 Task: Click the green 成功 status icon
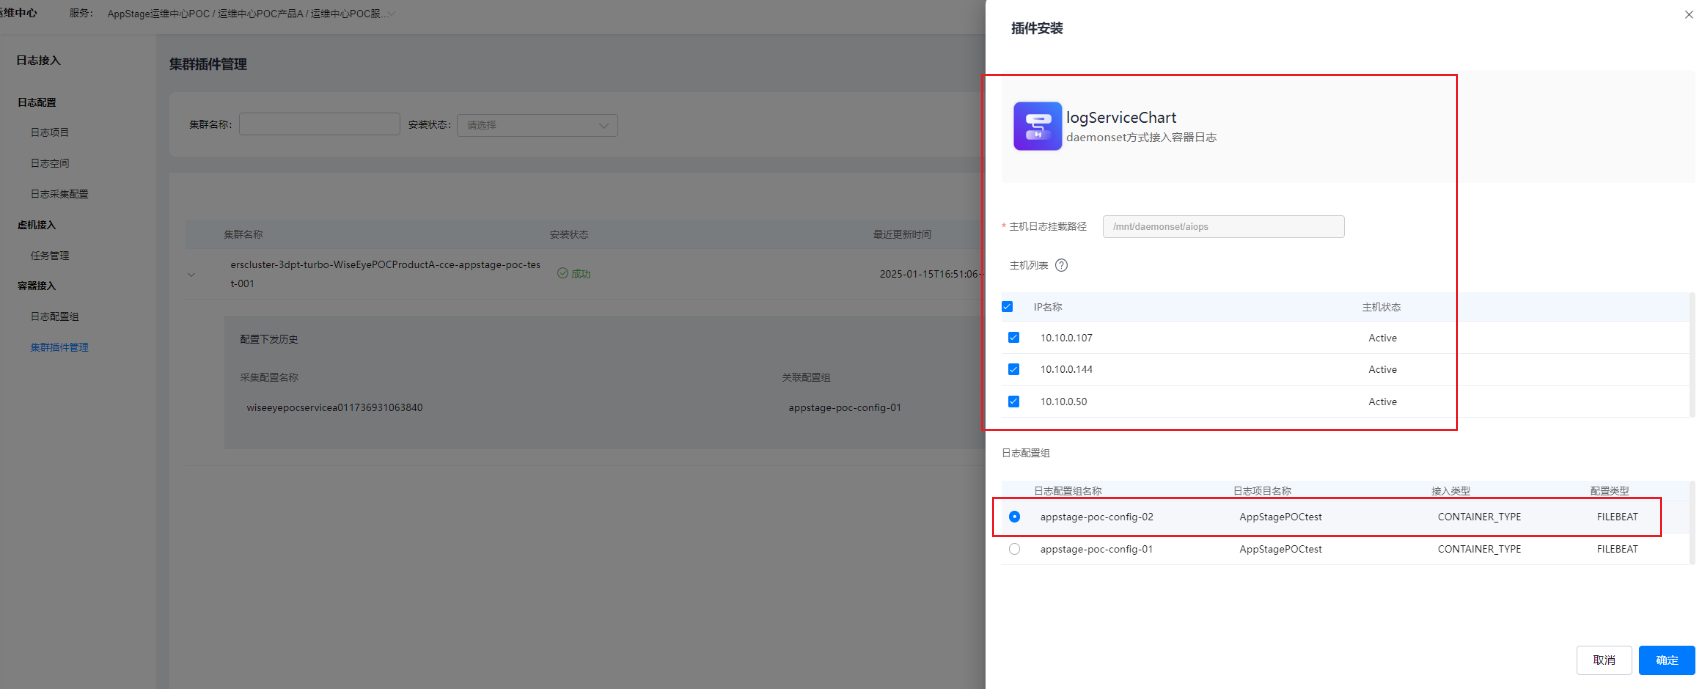pyautogui.click(x=562, y=273)
